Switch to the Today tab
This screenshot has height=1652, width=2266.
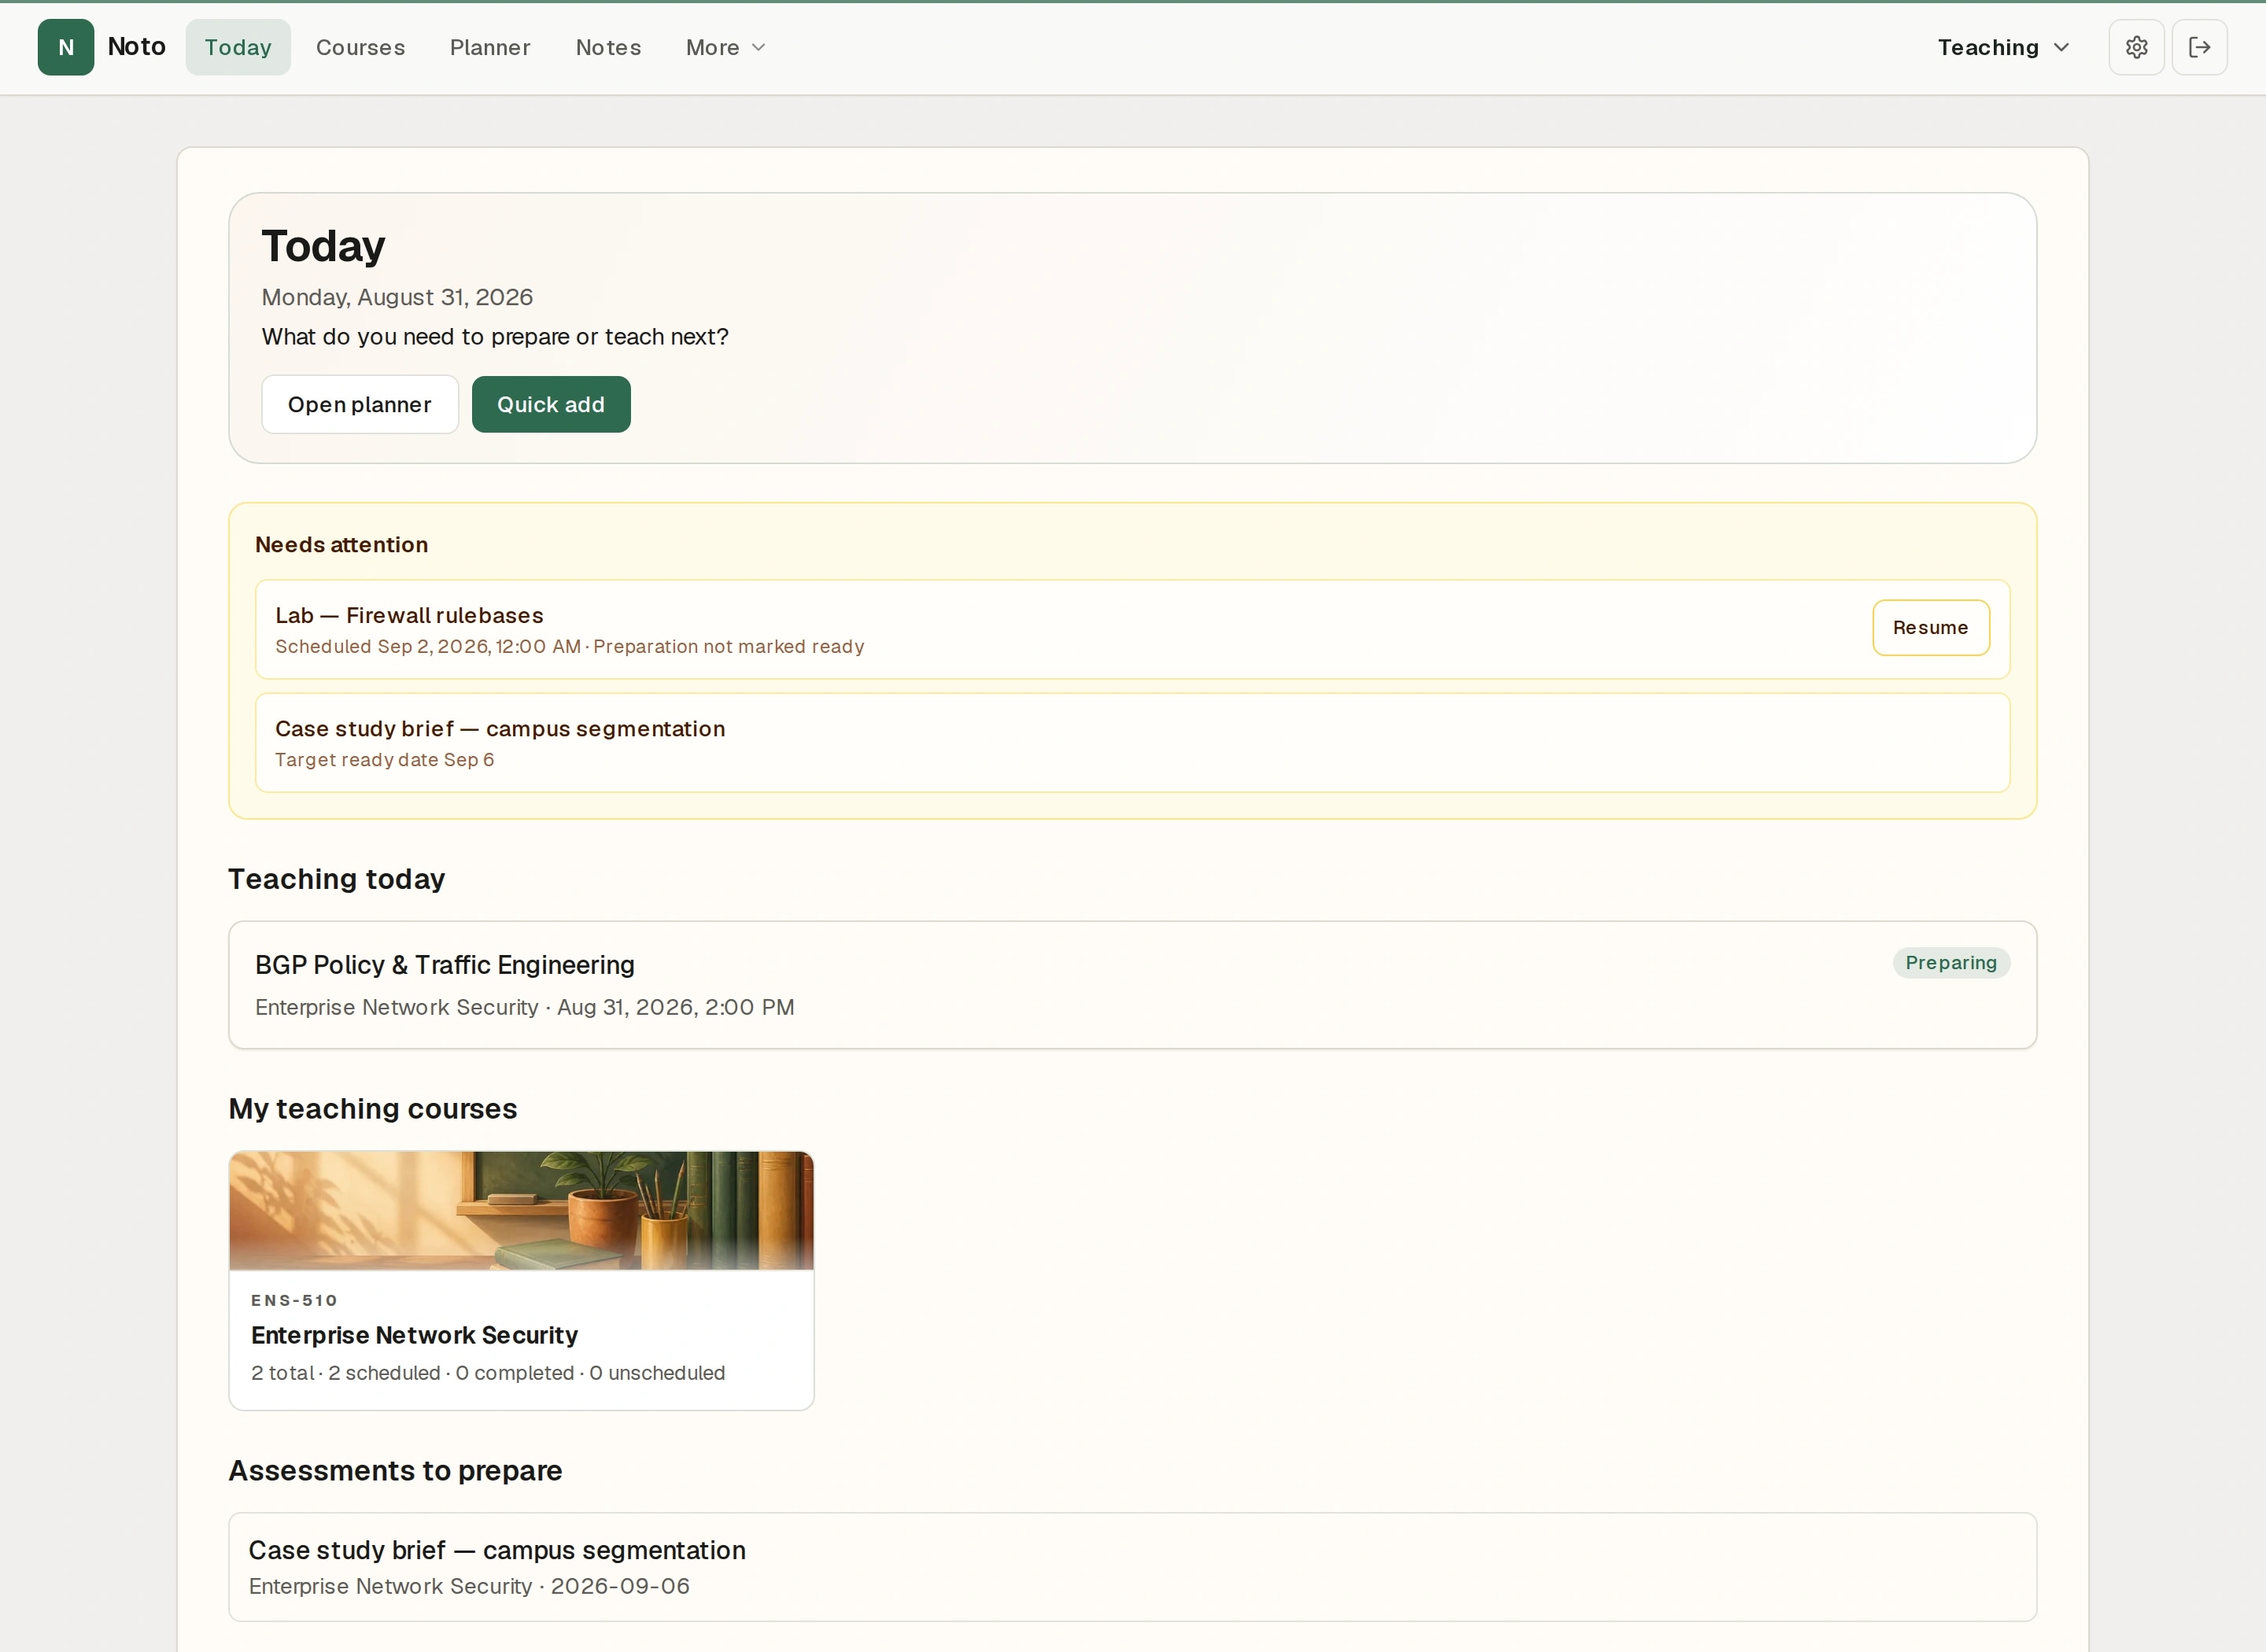[238, 47]
